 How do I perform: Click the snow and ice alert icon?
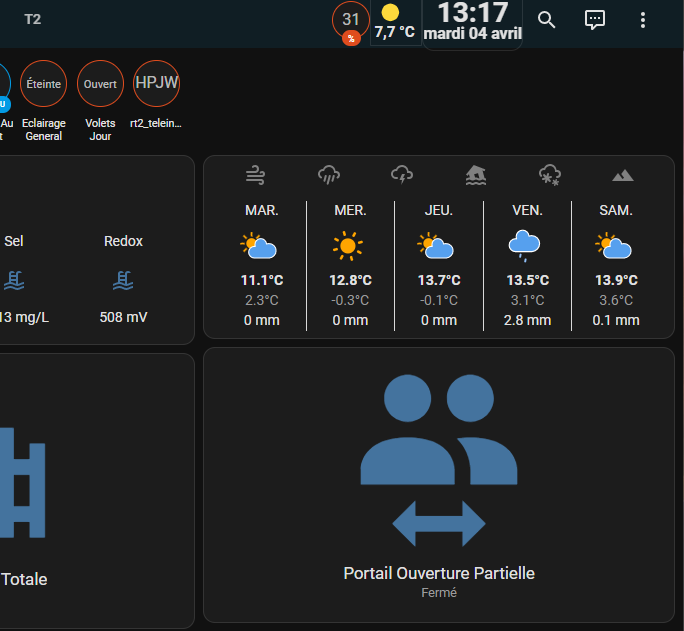click(x=550, y=175)
